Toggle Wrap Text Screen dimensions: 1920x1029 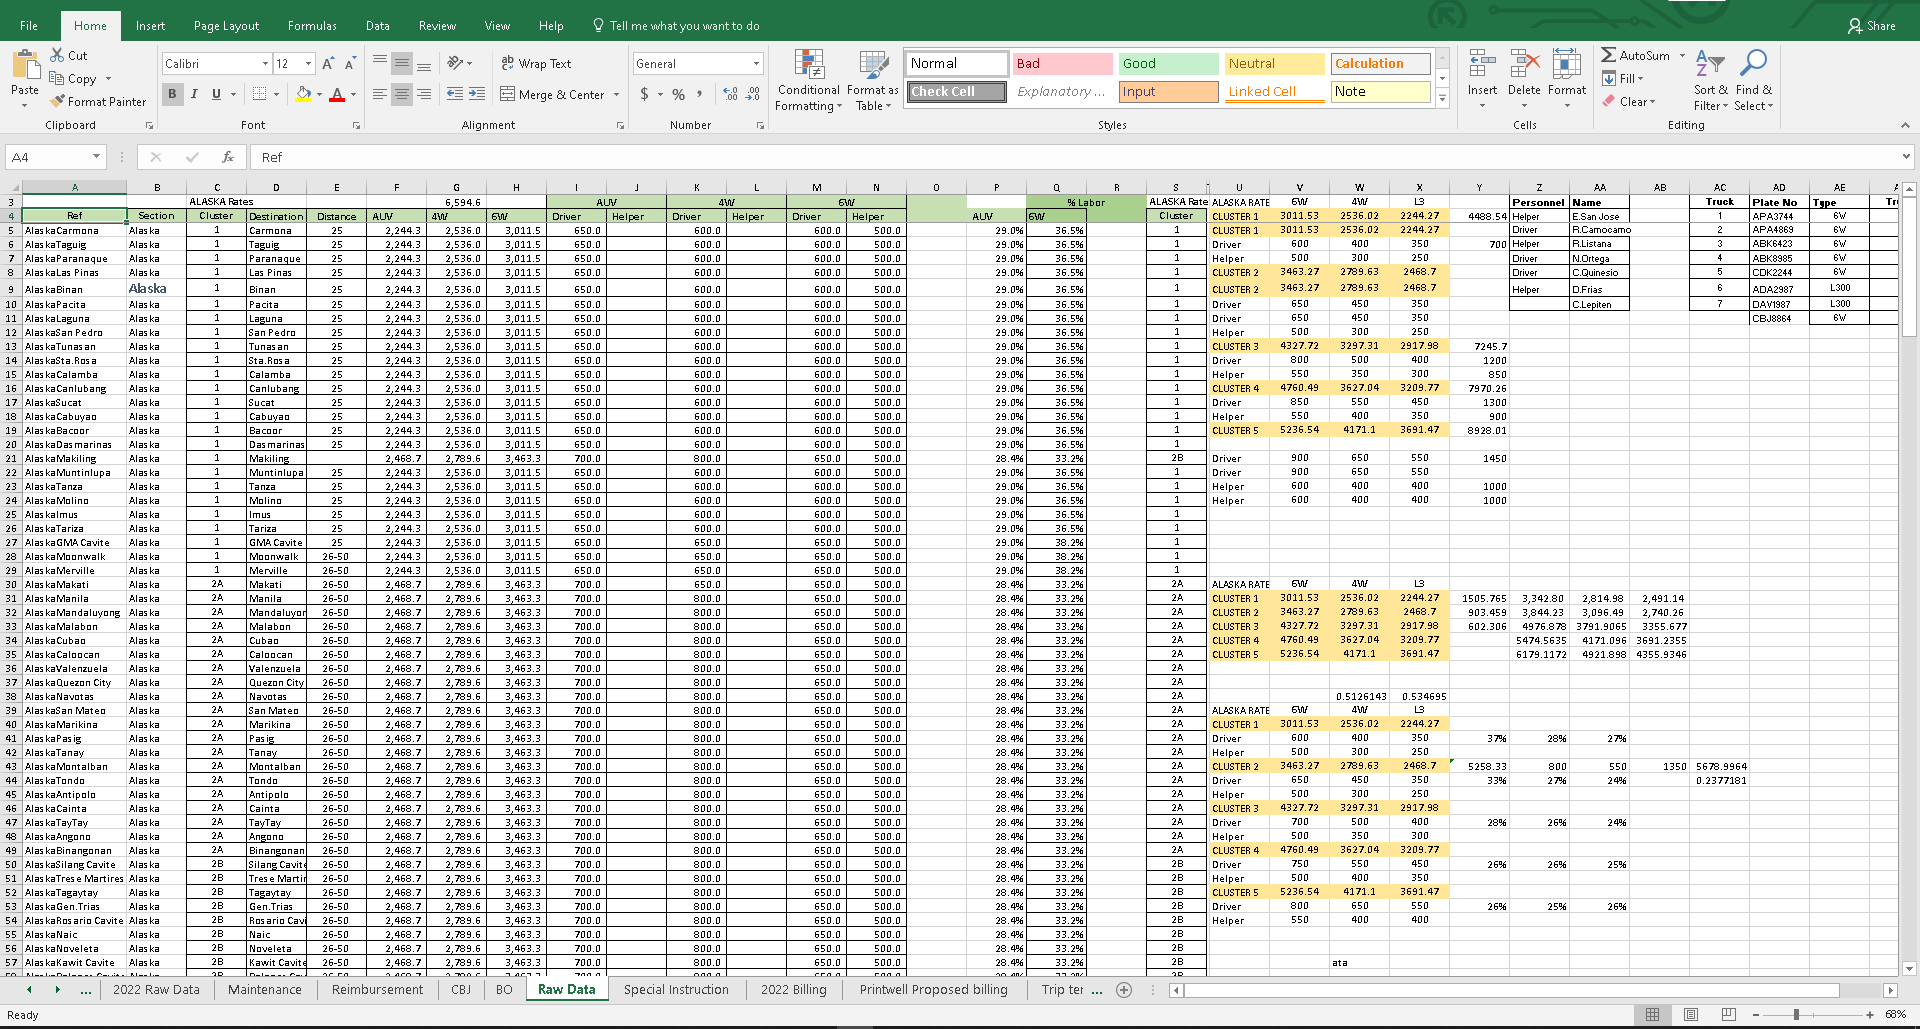point(536,63)
